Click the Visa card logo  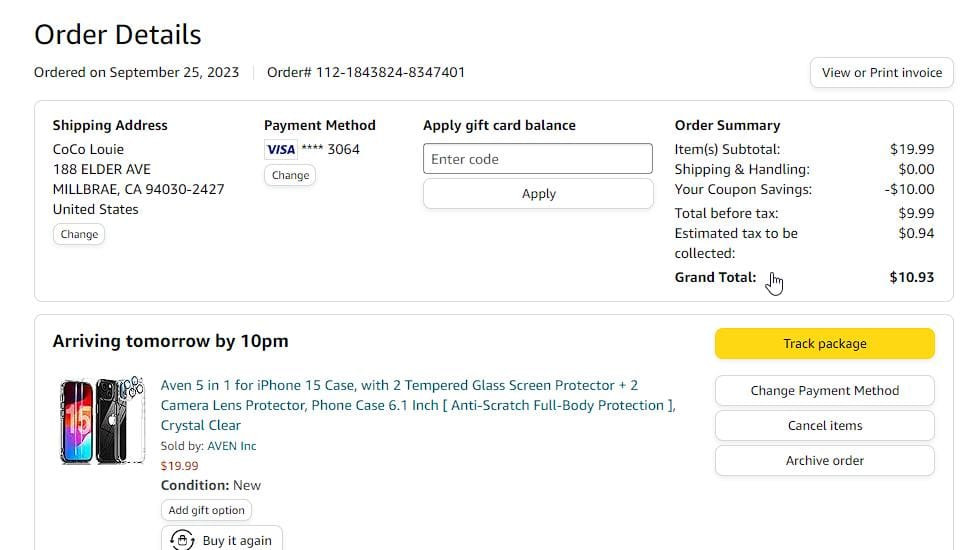280,150
